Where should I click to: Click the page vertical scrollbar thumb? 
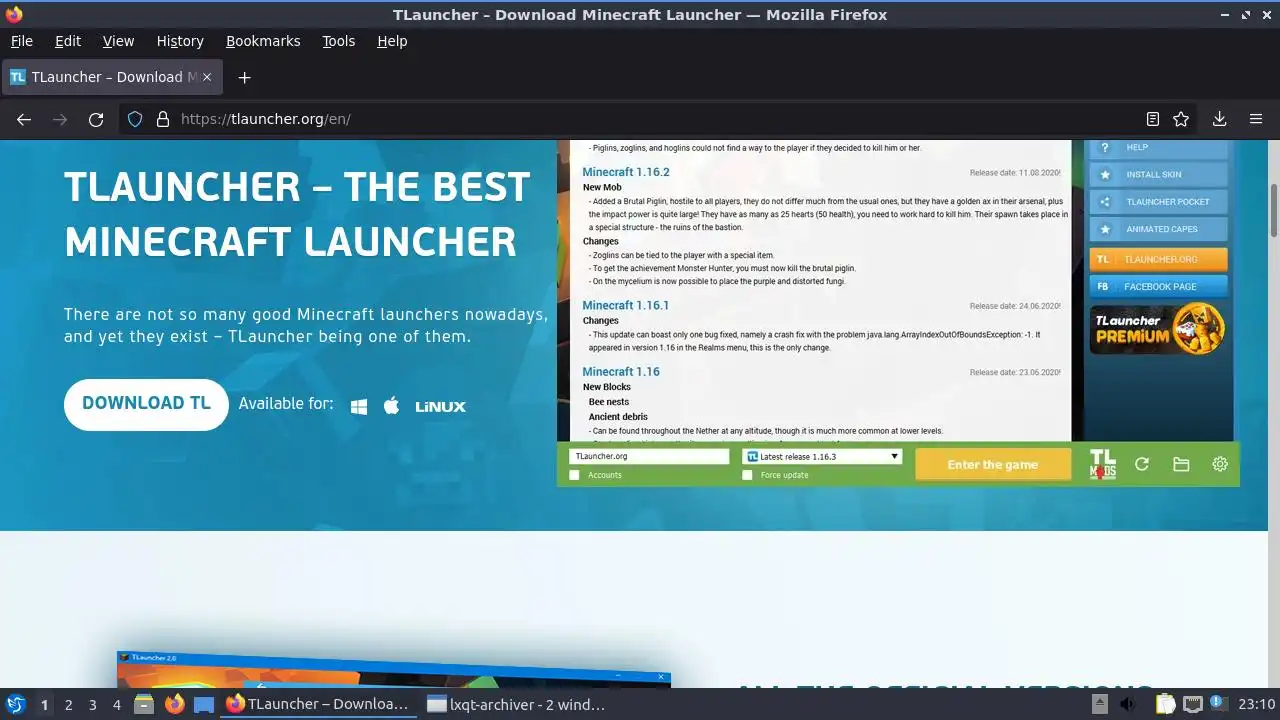1274,210
